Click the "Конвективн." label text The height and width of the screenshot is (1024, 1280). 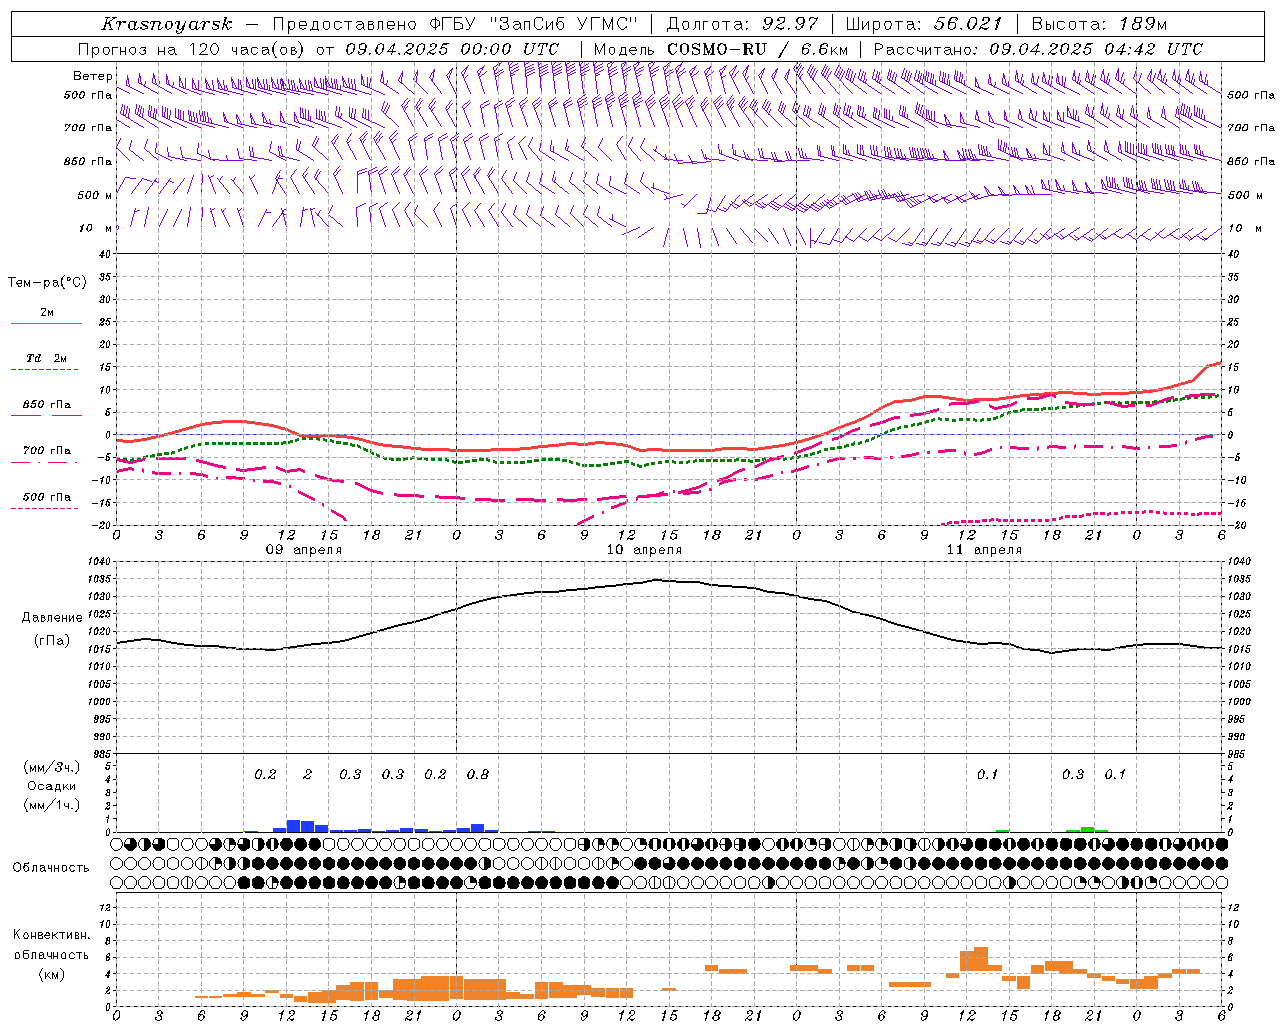[52, 935]
